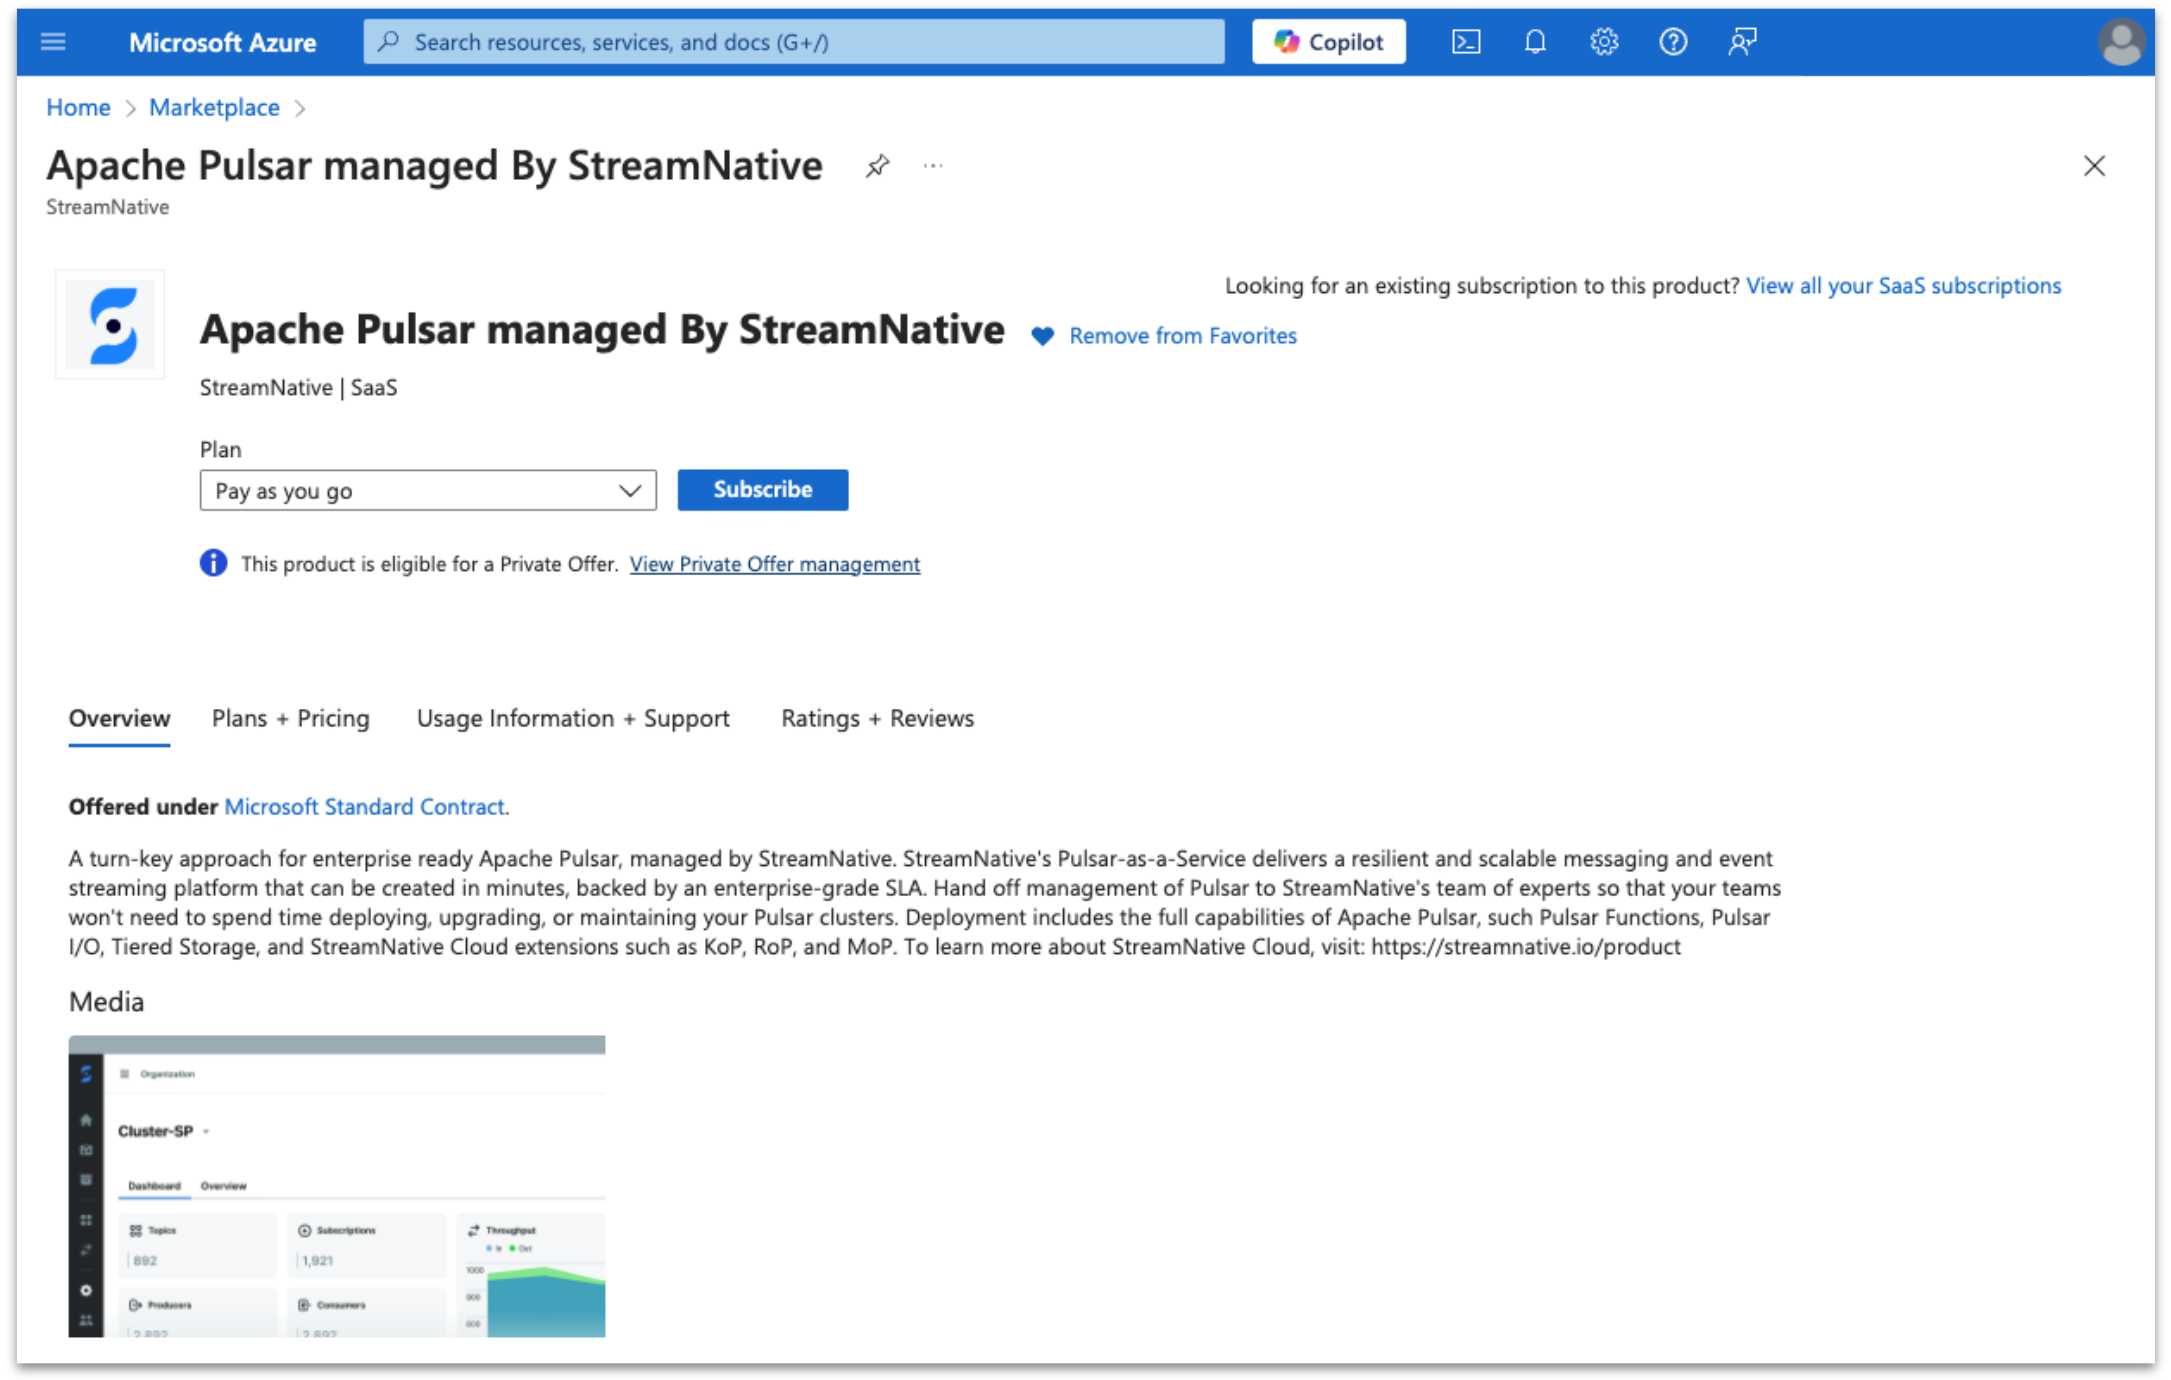Viewport: 2171px width, 1380px height.
Task: Expand the Pay as you go plan dropdown
Action: tap(427, 491)
